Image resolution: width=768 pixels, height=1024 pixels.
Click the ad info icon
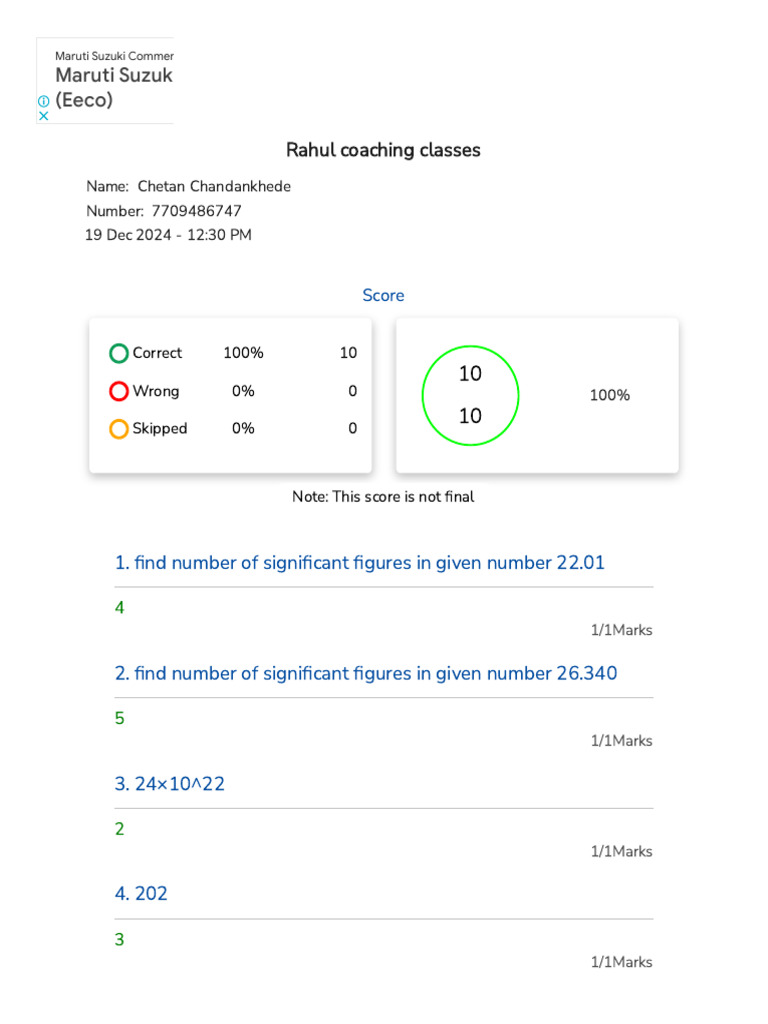coord(43,101)
